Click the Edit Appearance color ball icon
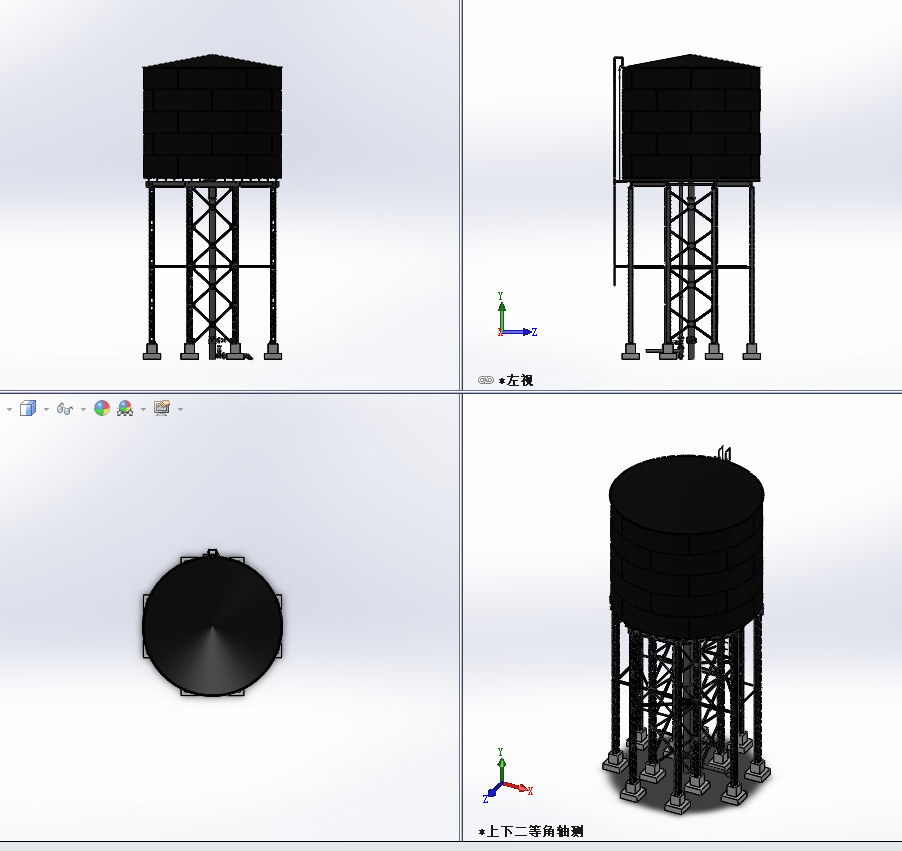Viewport: 902px width, 851px height. coord(102,409)
